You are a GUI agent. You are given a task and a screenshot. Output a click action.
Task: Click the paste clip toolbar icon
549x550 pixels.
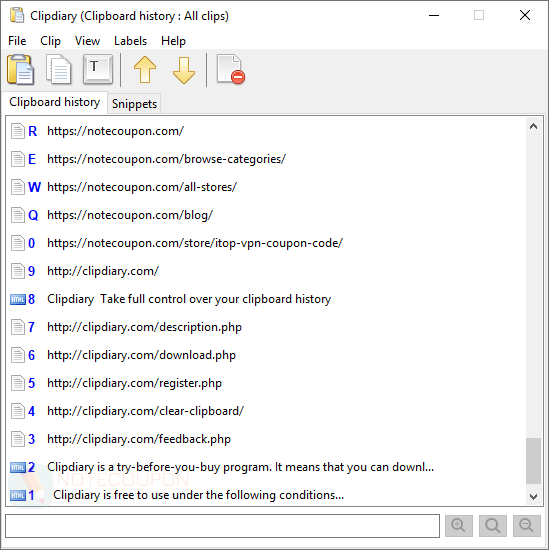click(x=20, y=69)
